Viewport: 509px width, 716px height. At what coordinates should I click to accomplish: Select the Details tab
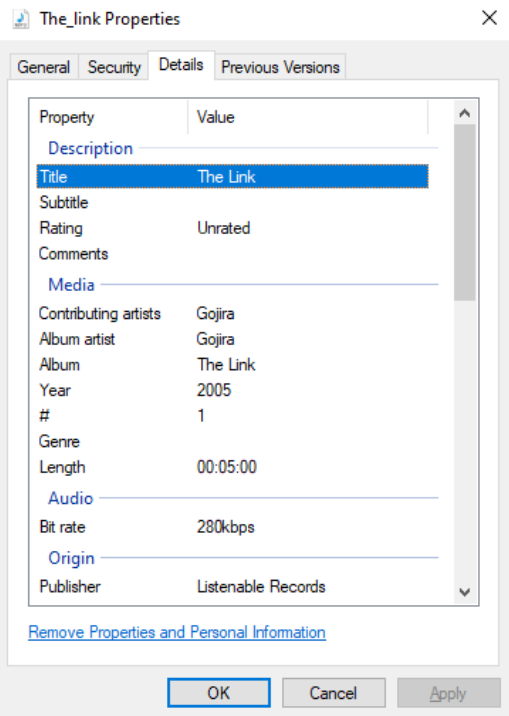181,65
